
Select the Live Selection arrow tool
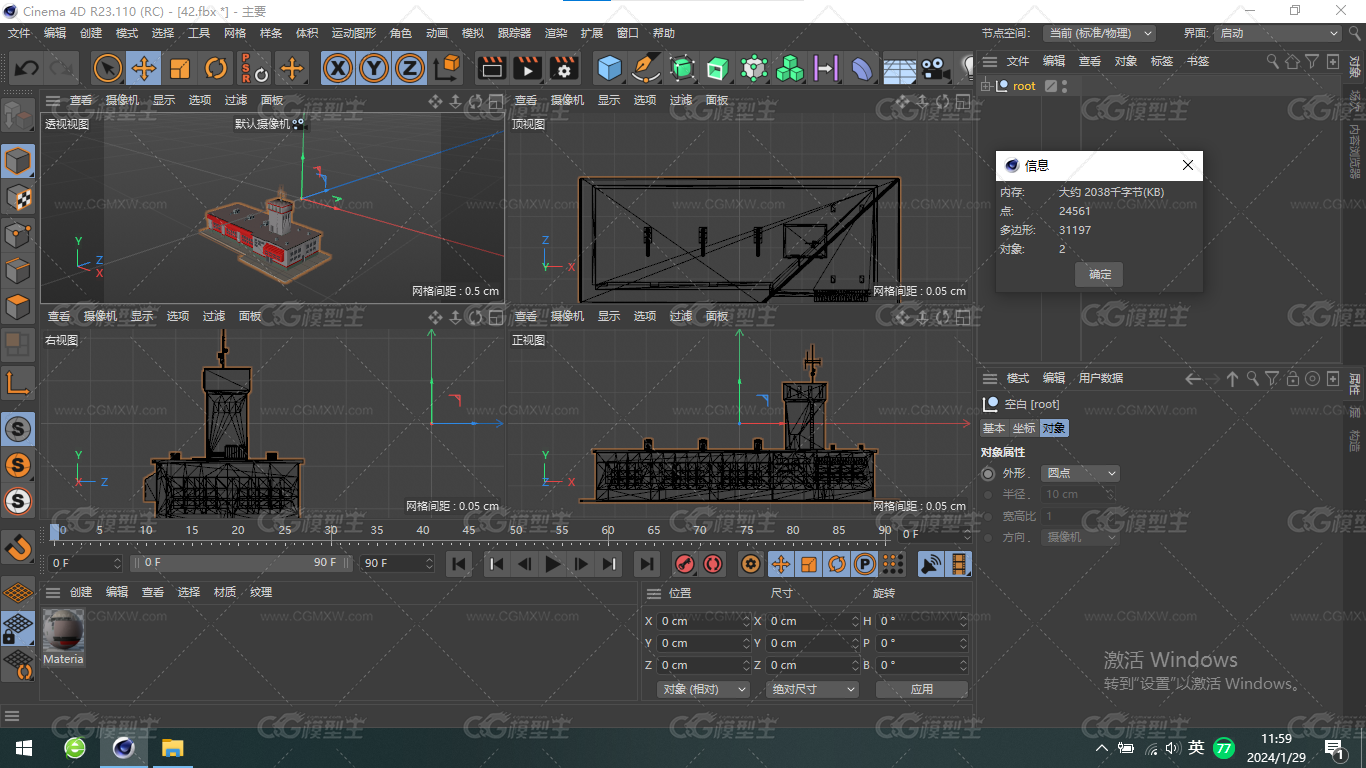click(108, 68)
